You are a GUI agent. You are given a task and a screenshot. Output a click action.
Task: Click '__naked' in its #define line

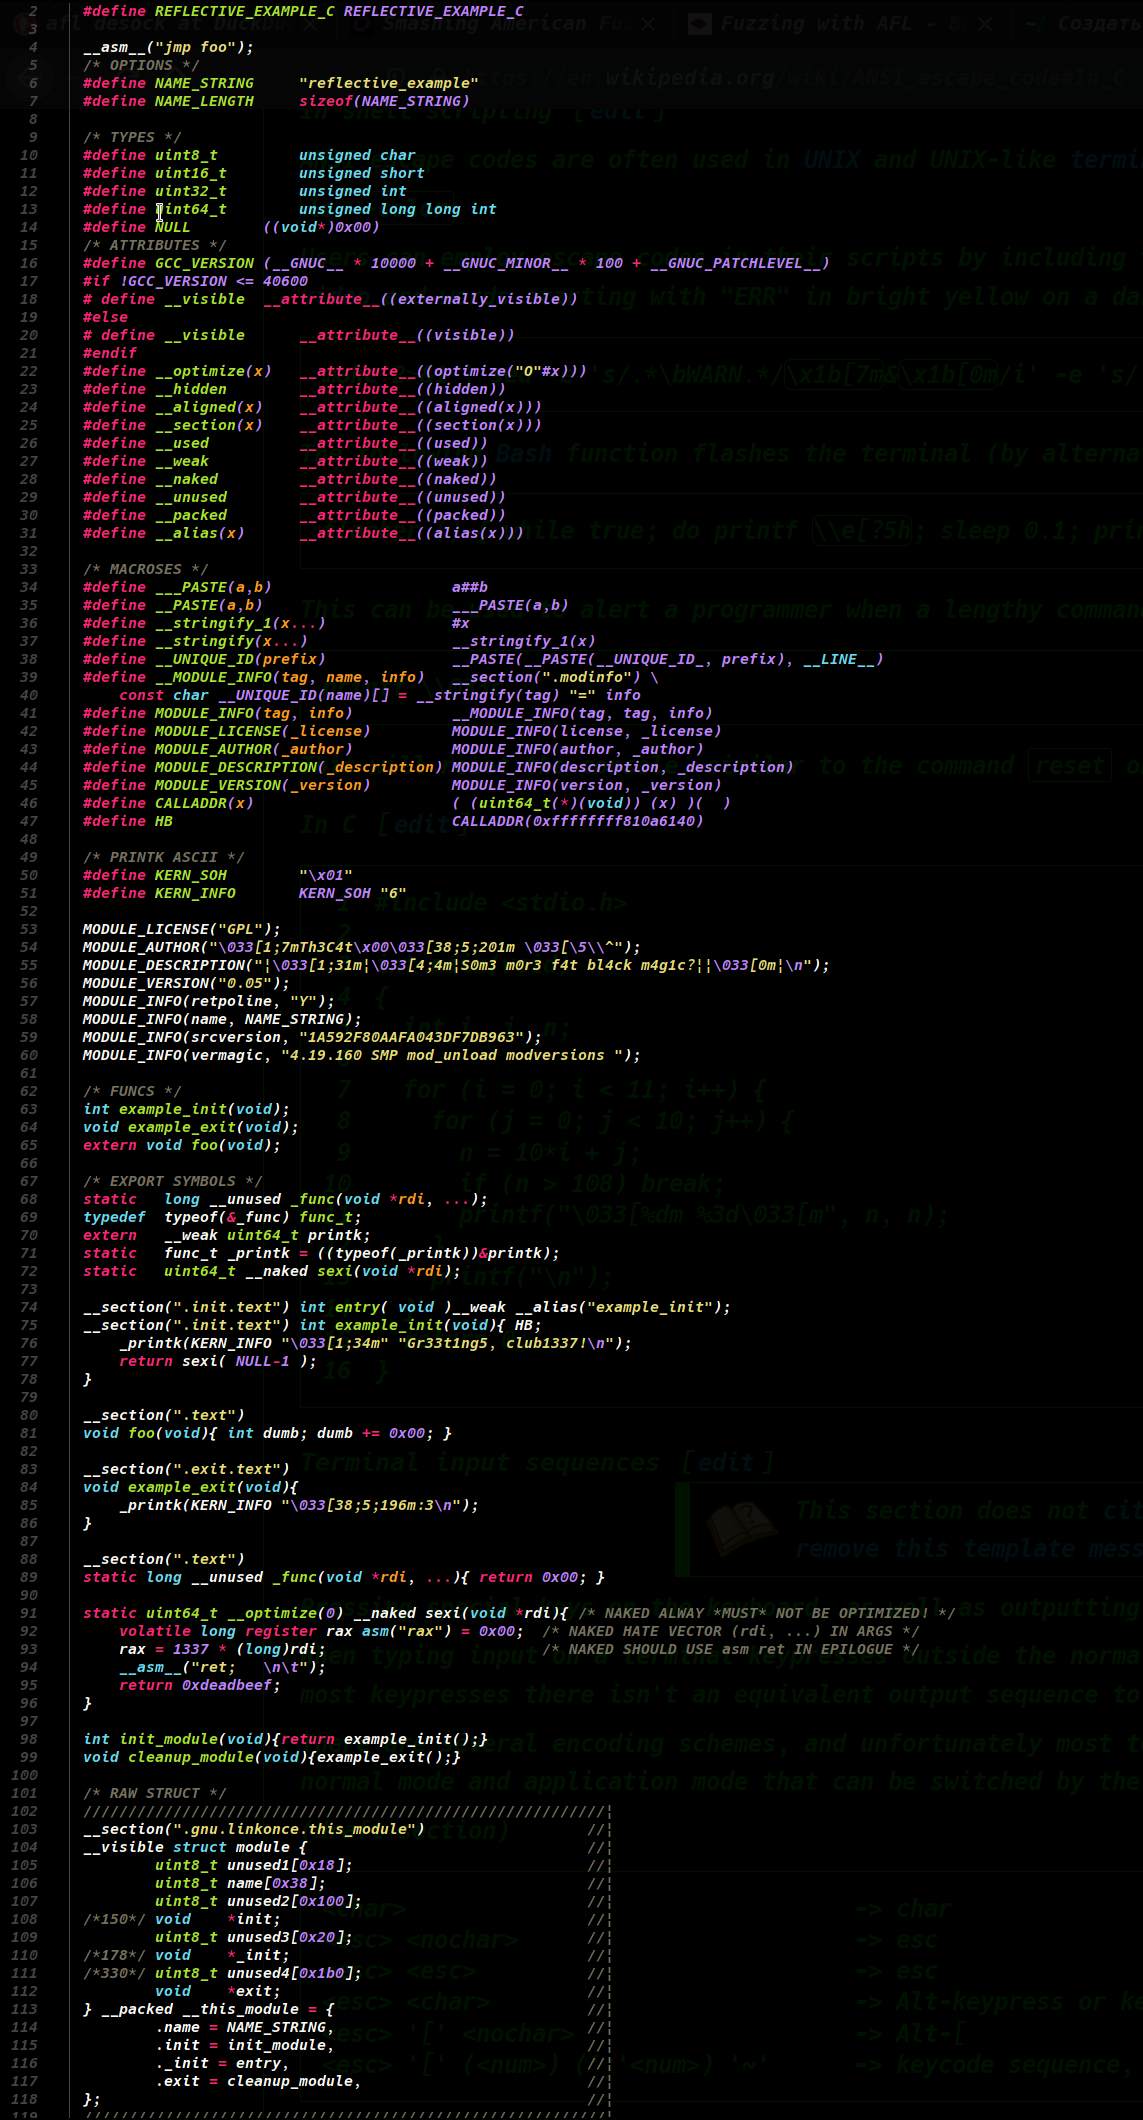[186, 479]
